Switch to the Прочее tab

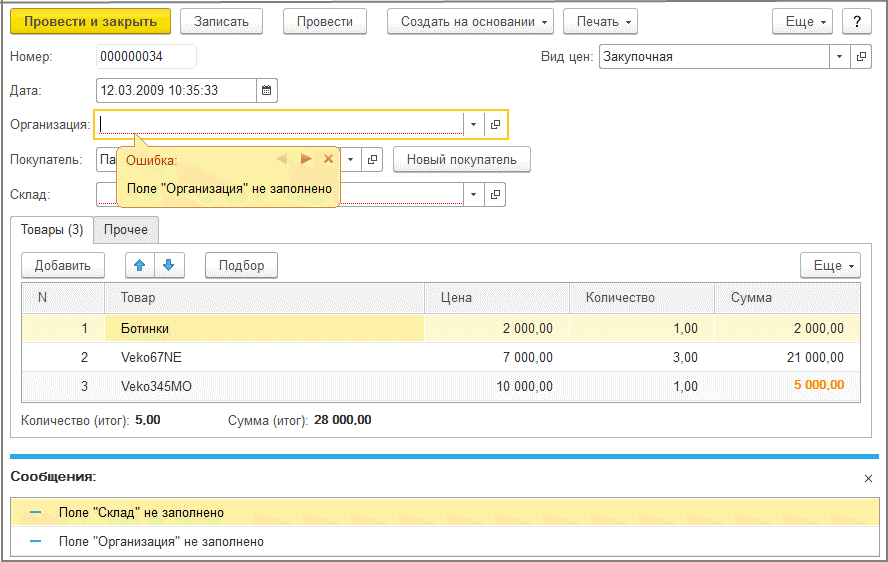pyautogui.click(x=126, y=230)
